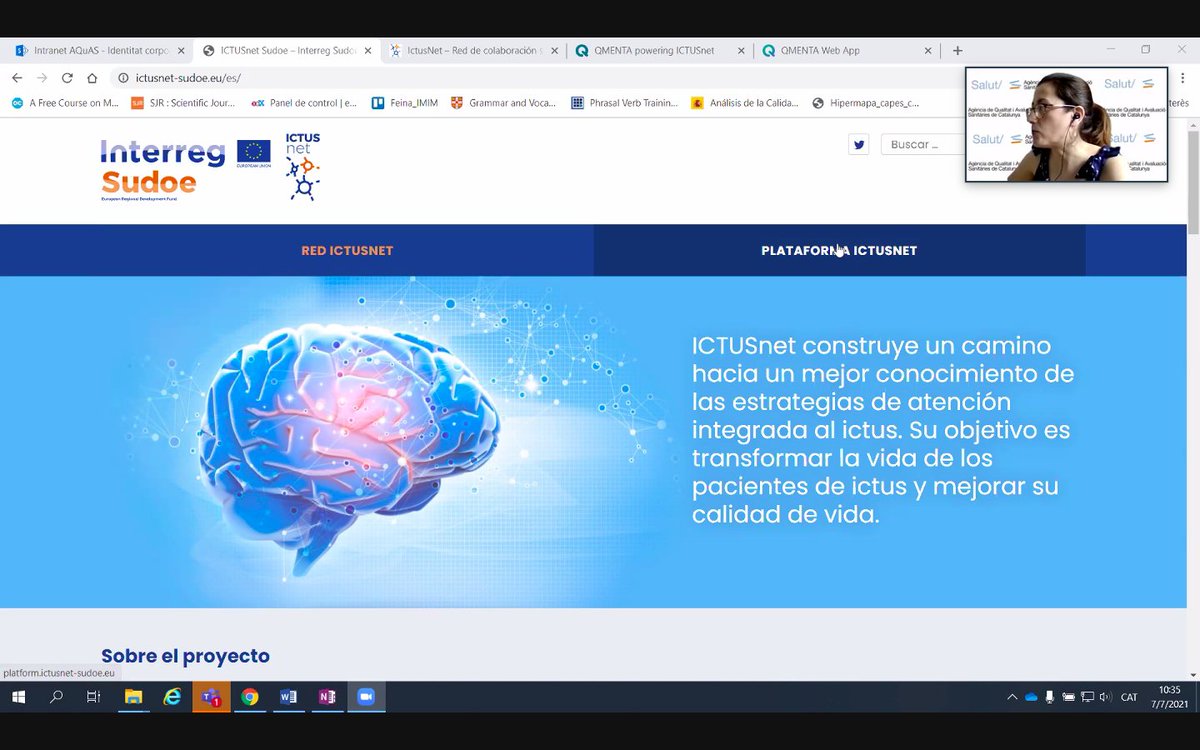1200x750 pixels.
Task: Close the ICTUSnet Sudoe tab
Action: pos(368,51)
